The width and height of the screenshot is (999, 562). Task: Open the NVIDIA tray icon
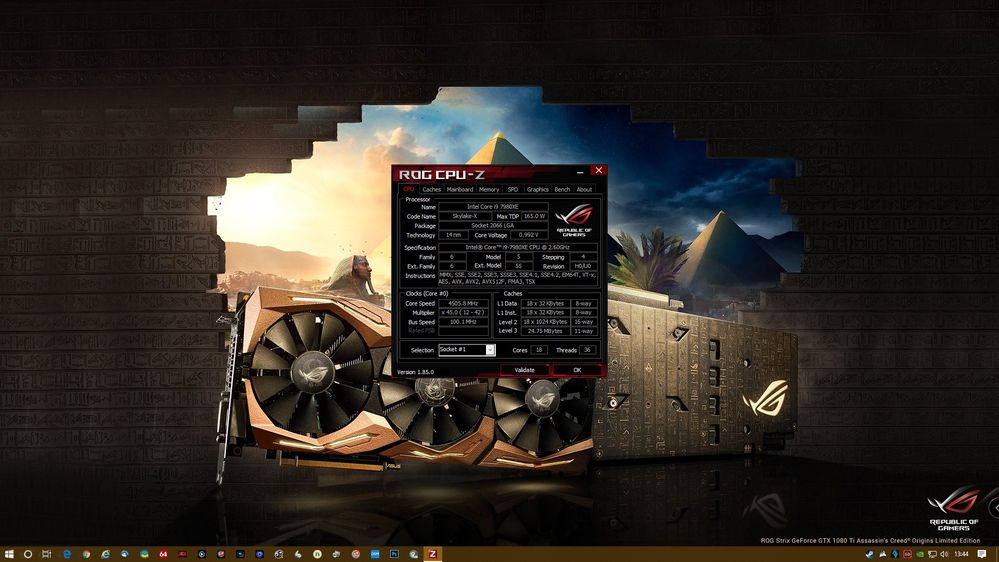(x=919, y=554)
